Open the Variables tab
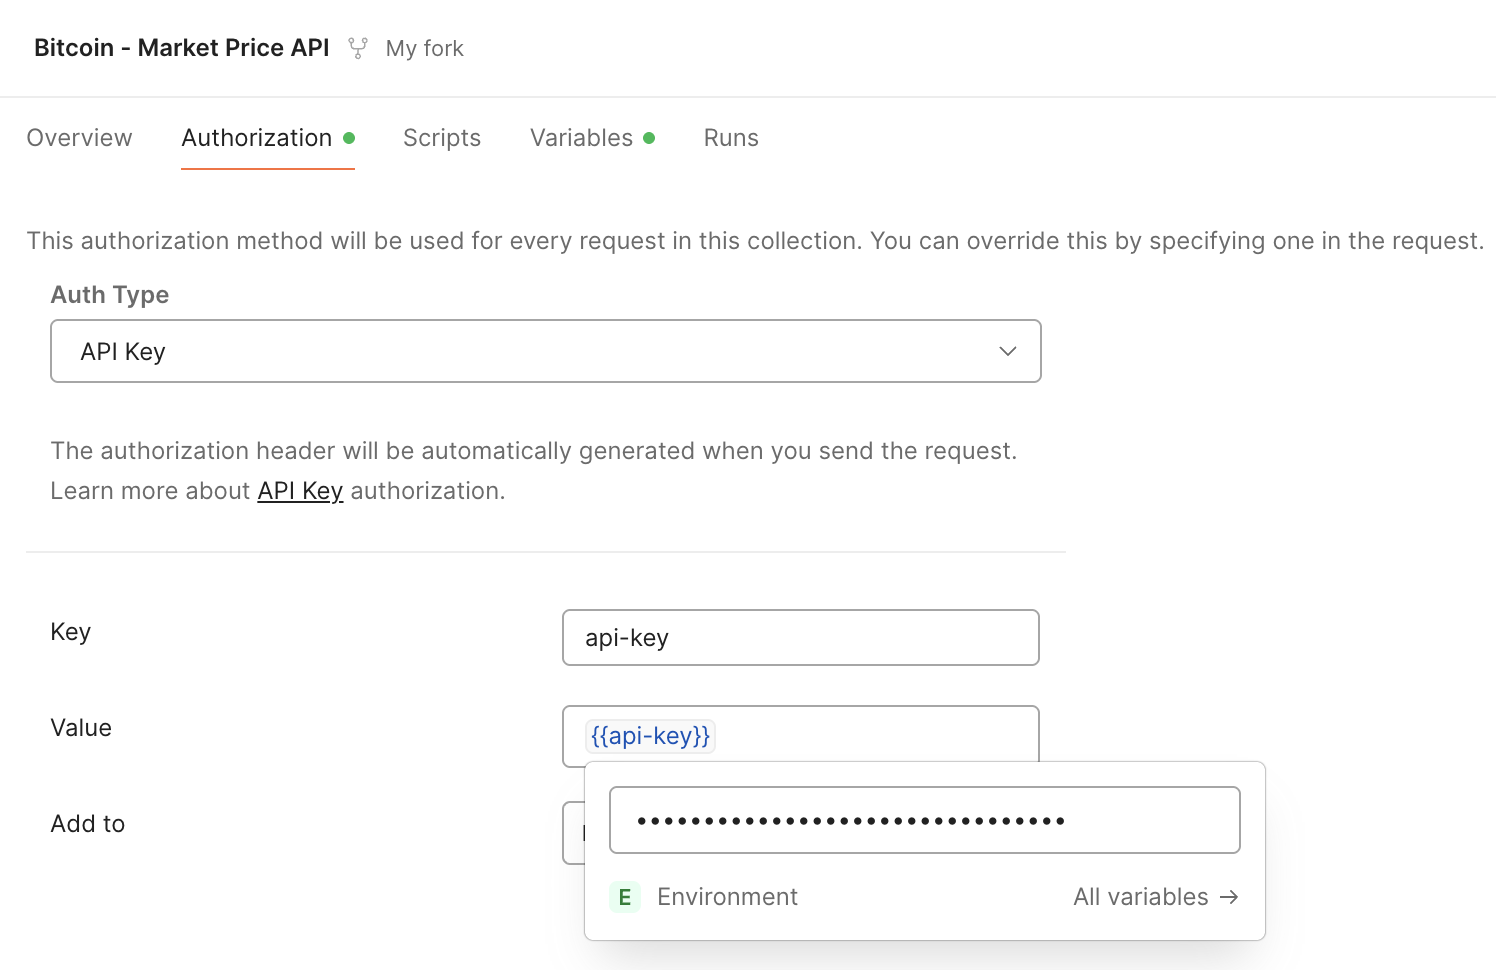Viewport: 1496px width, 970px height. [592, 138]
